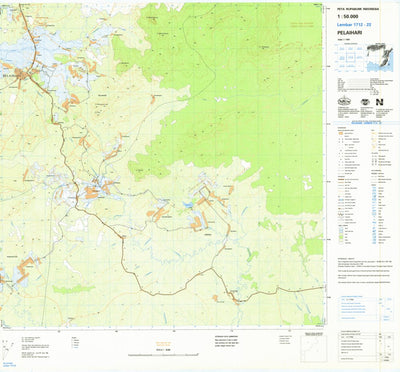Click the orange settlement swatch in the legend
Viewport: 400px width, 372px height.
point(341,133)
